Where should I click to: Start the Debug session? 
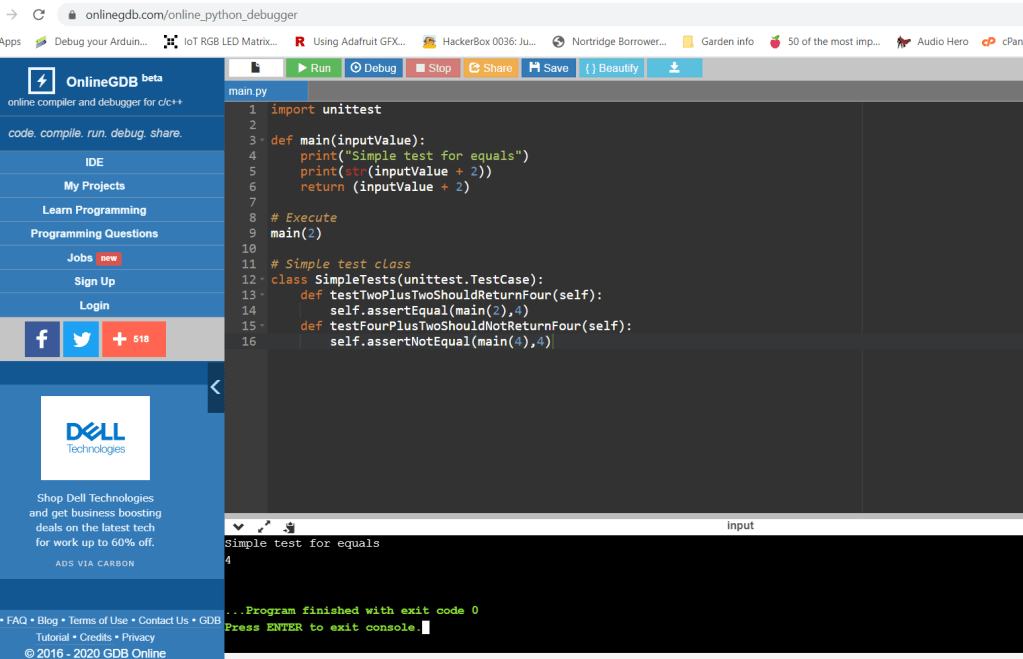372,68
